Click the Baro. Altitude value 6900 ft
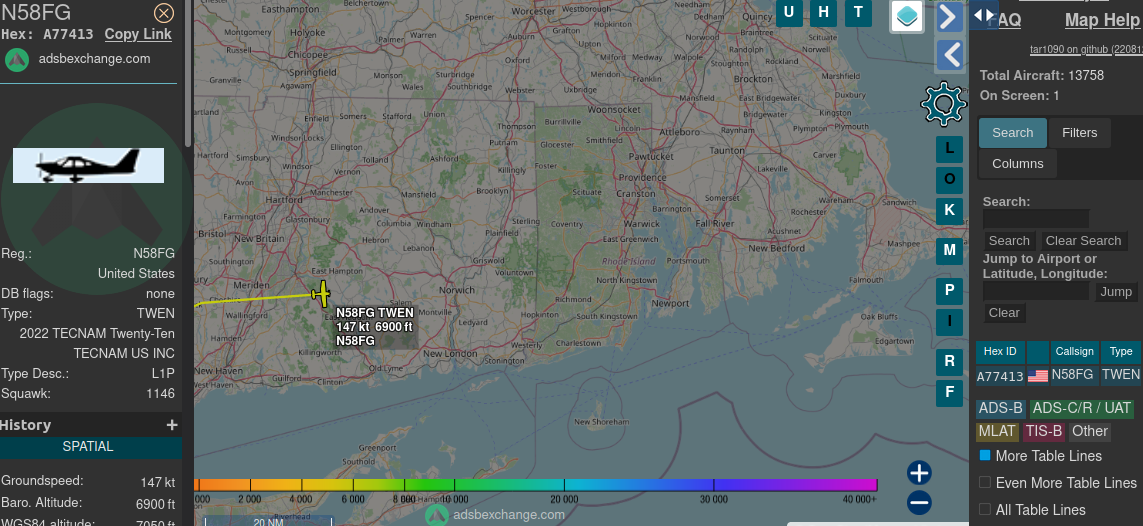Viewport: 1143px width, 526px height. tap(155, 504)
